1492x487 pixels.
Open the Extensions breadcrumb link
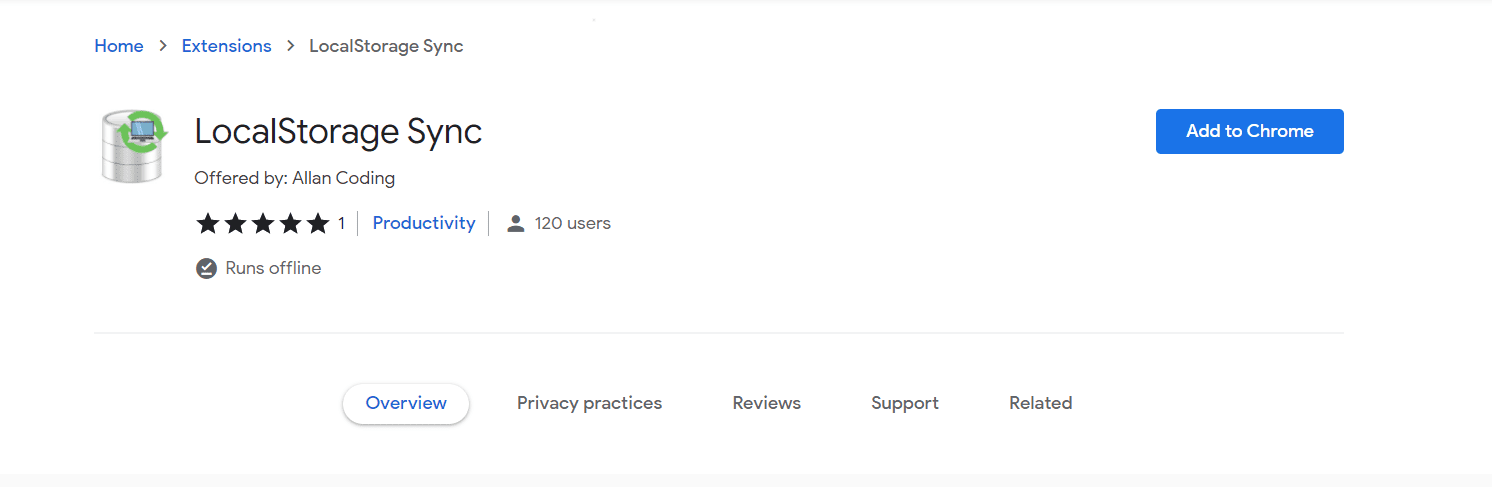(x=226, y=46)
